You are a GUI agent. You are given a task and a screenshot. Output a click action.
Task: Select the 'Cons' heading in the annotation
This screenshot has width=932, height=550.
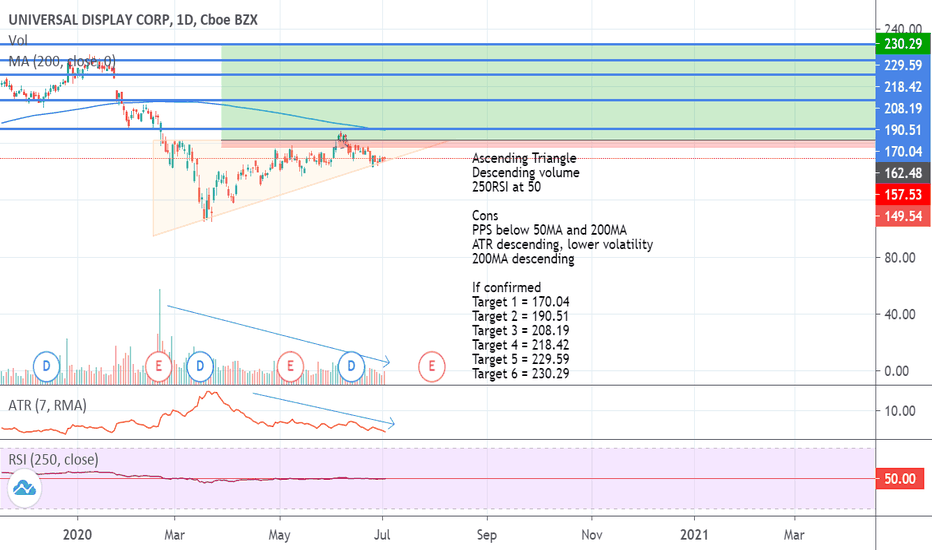coord(485,215)
